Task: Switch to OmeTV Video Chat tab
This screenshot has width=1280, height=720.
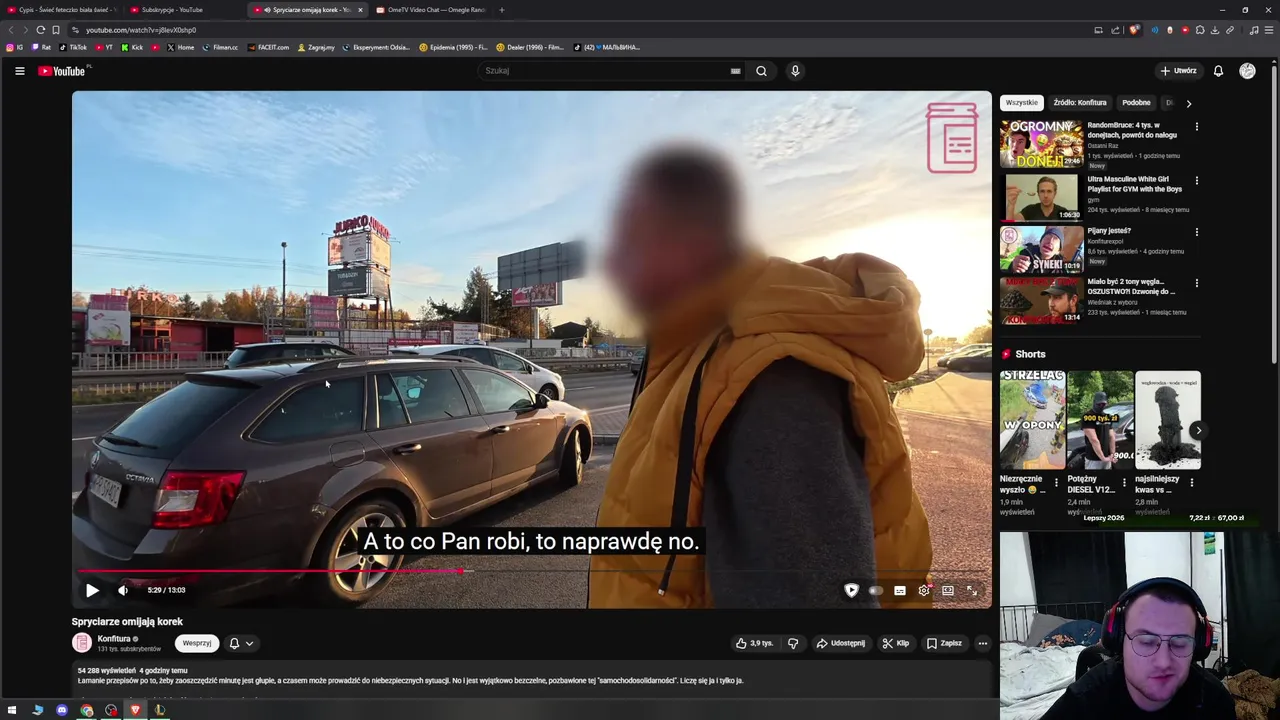Action: click(430, 10)
